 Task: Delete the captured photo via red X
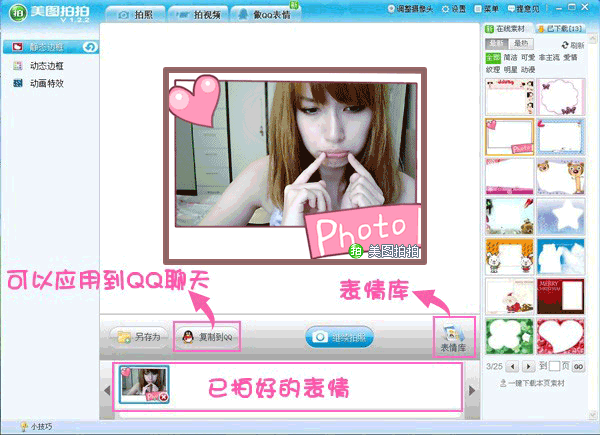pos(164,397)
